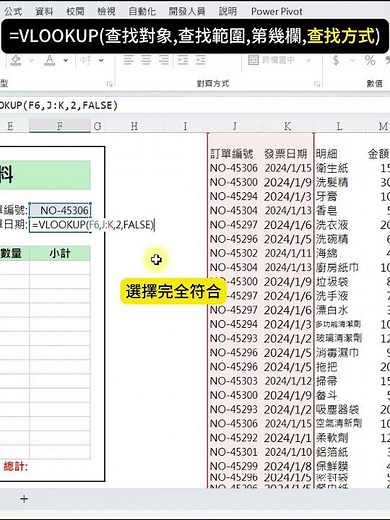Image resolution: width=390 pixels, height=520 pixels.
Task: Click the 2024/1/10 date cell
Action: (x=288, y=452)
